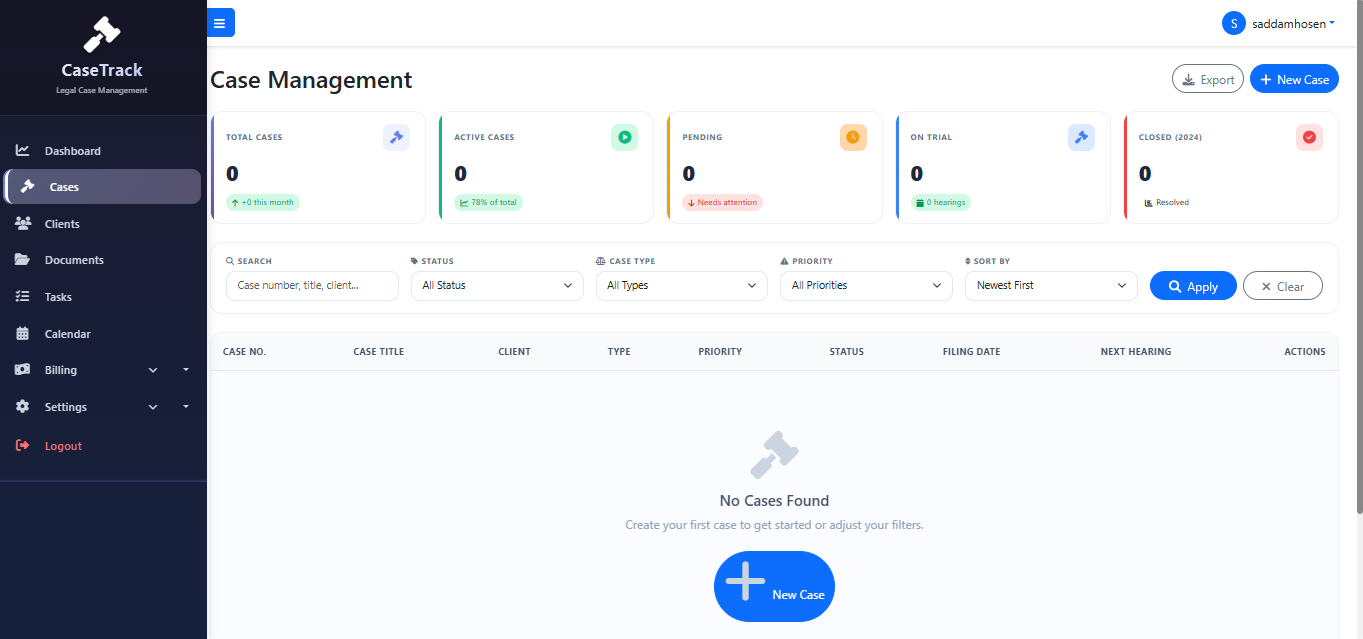This screenshot has width=1363, height=639.
Task: Click the TYPE column header
Action: pos(619,352)
